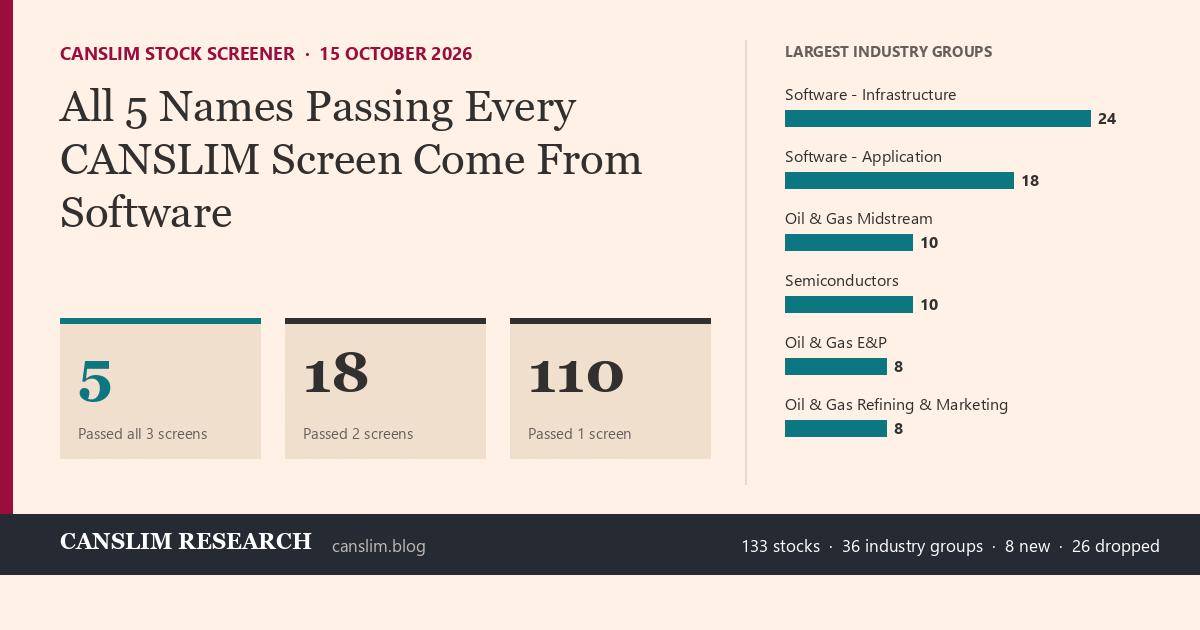Click the 'Passed 1 screen' caption
Screen dimensions: 1200x630
point(579,434)
